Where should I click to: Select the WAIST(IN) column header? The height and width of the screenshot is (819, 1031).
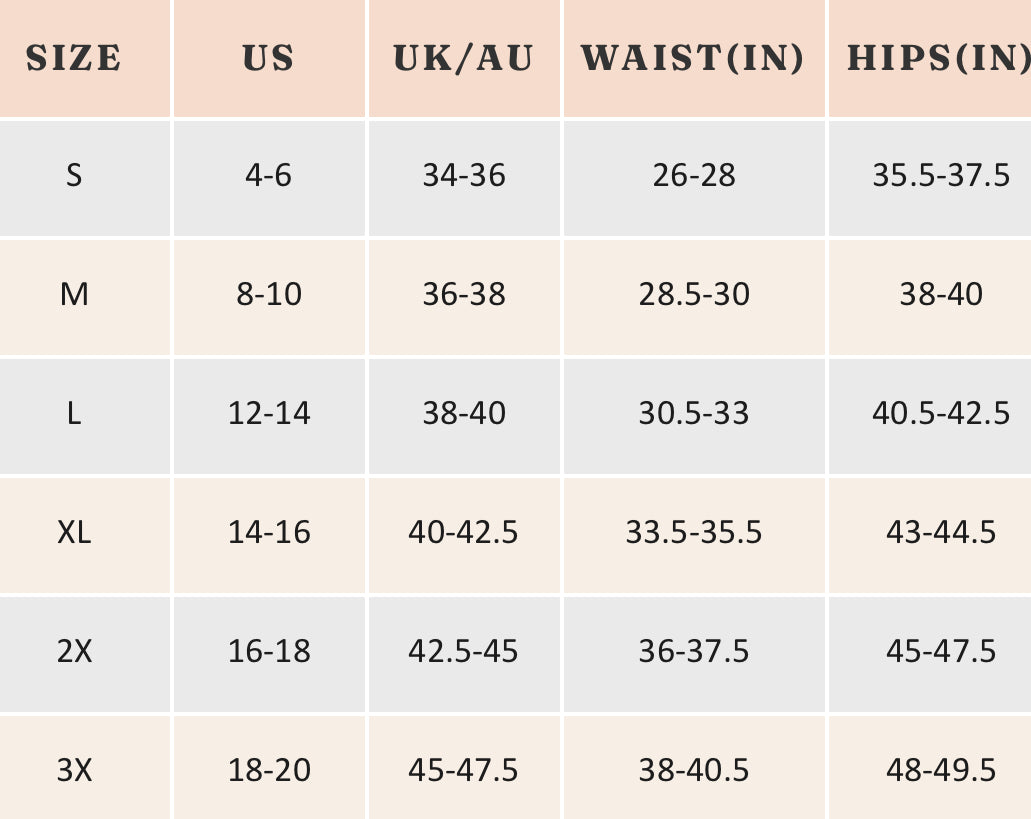(694, 58)
